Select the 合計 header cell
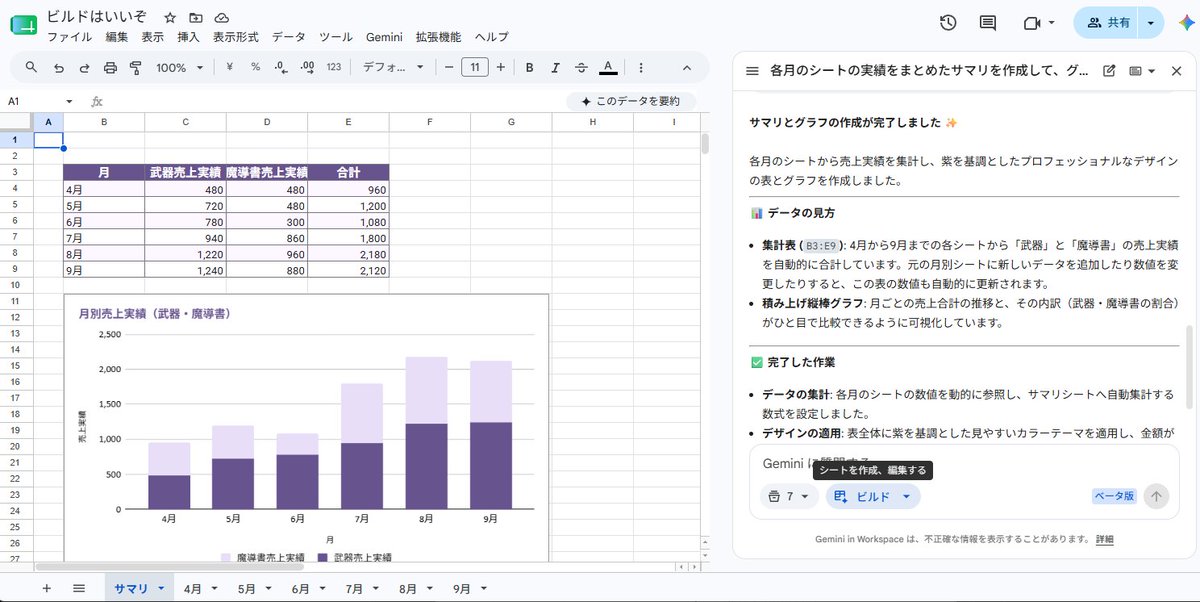The image size is (1200, 602). (348, 172)
